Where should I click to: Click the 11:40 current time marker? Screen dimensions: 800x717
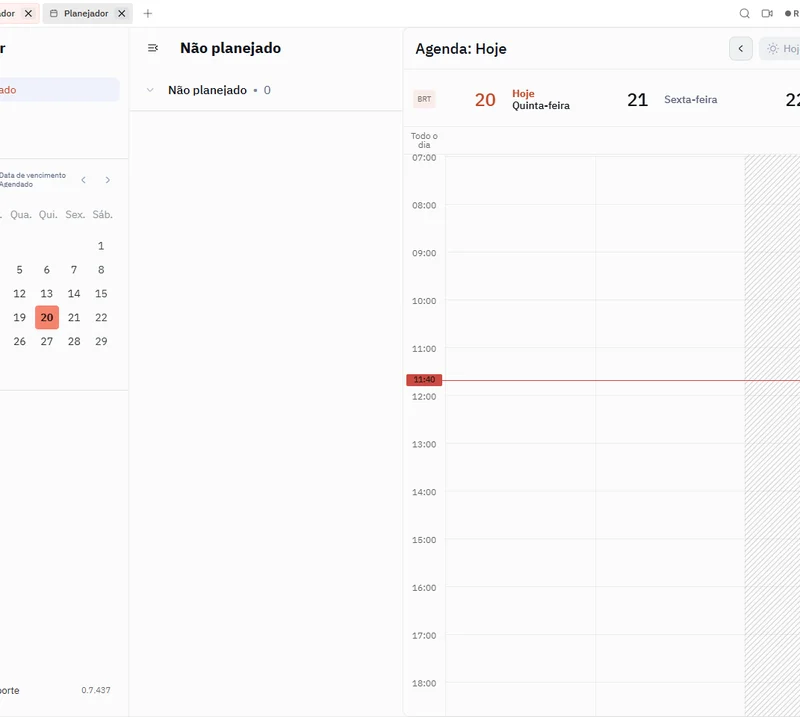[424, 380]
